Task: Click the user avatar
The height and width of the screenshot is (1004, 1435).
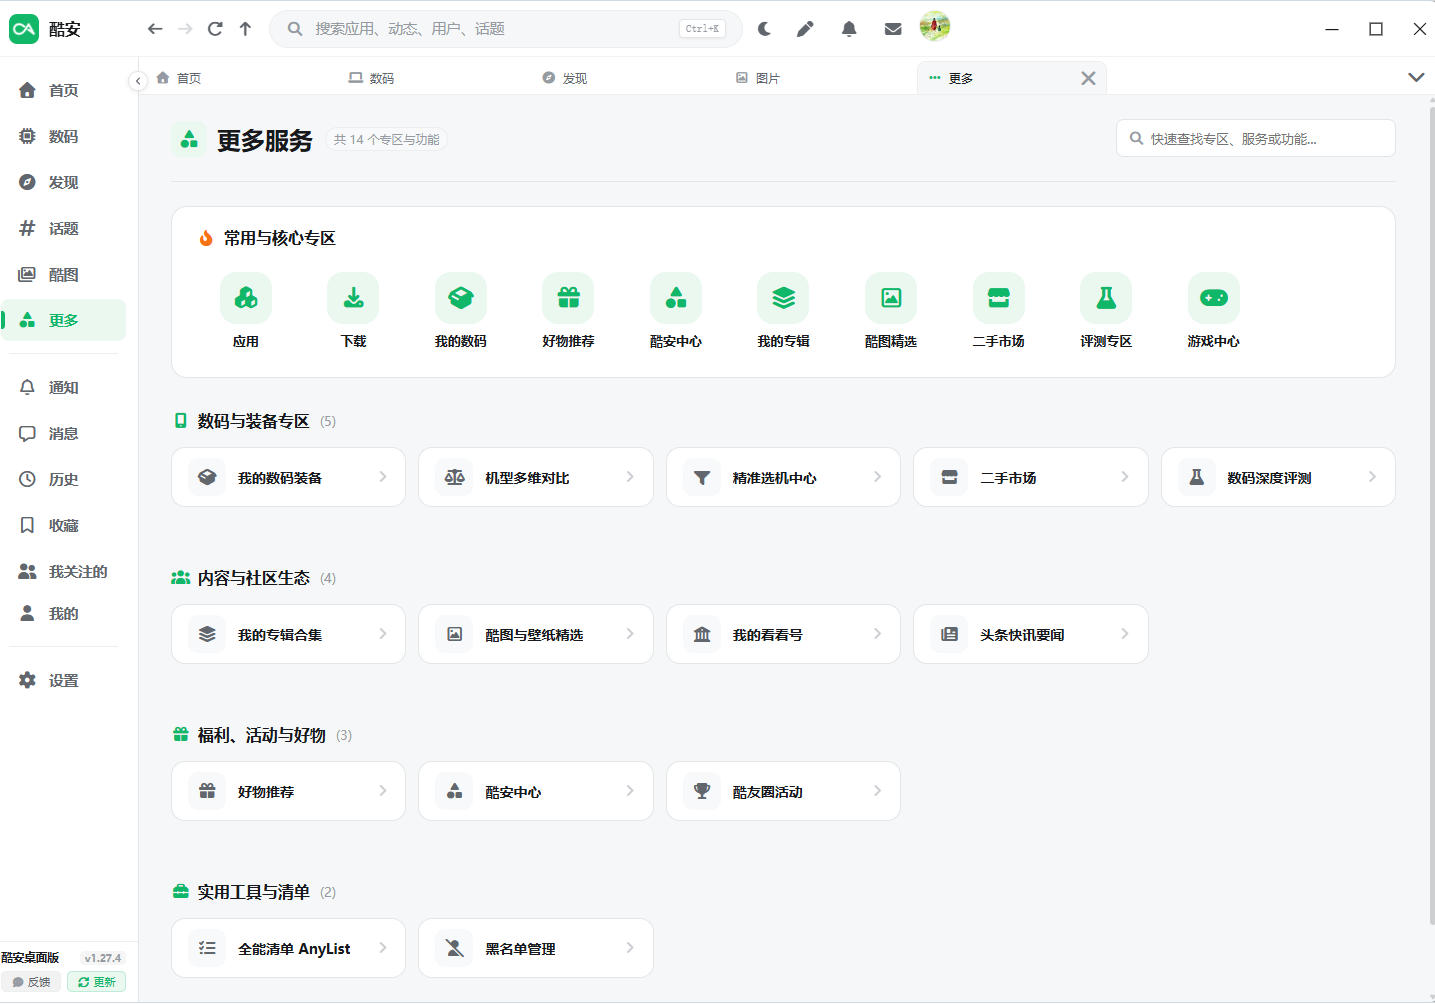Action: (935, 26)
